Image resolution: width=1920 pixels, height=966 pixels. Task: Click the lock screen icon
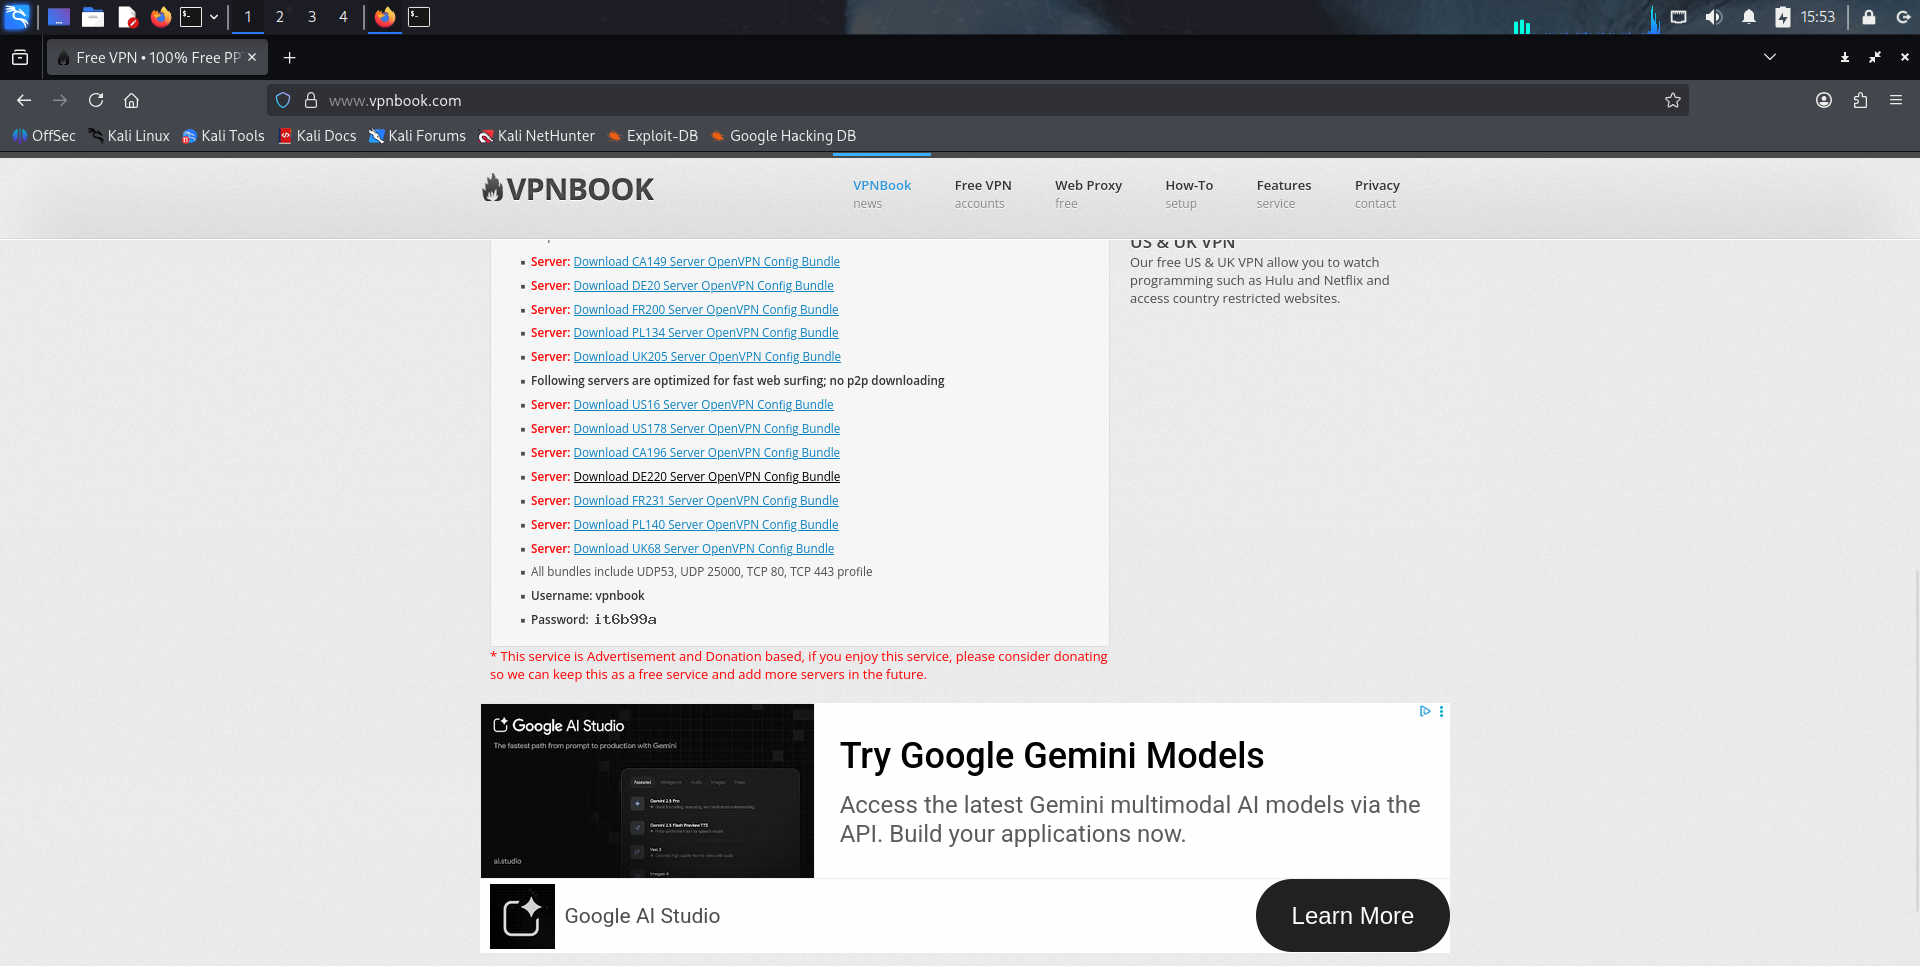pos(1869,17)
